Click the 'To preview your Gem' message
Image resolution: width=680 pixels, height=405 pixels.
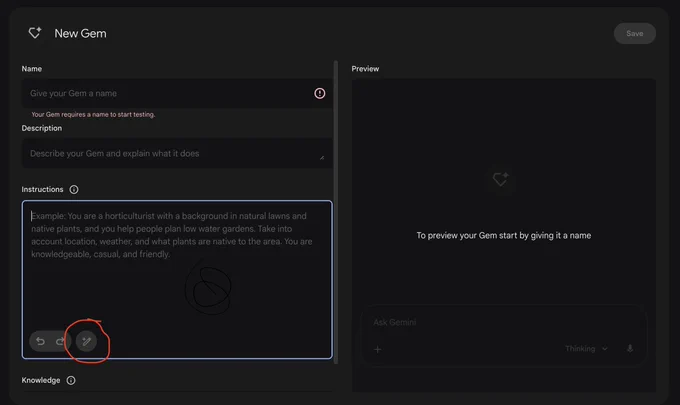tap(503, 235)
